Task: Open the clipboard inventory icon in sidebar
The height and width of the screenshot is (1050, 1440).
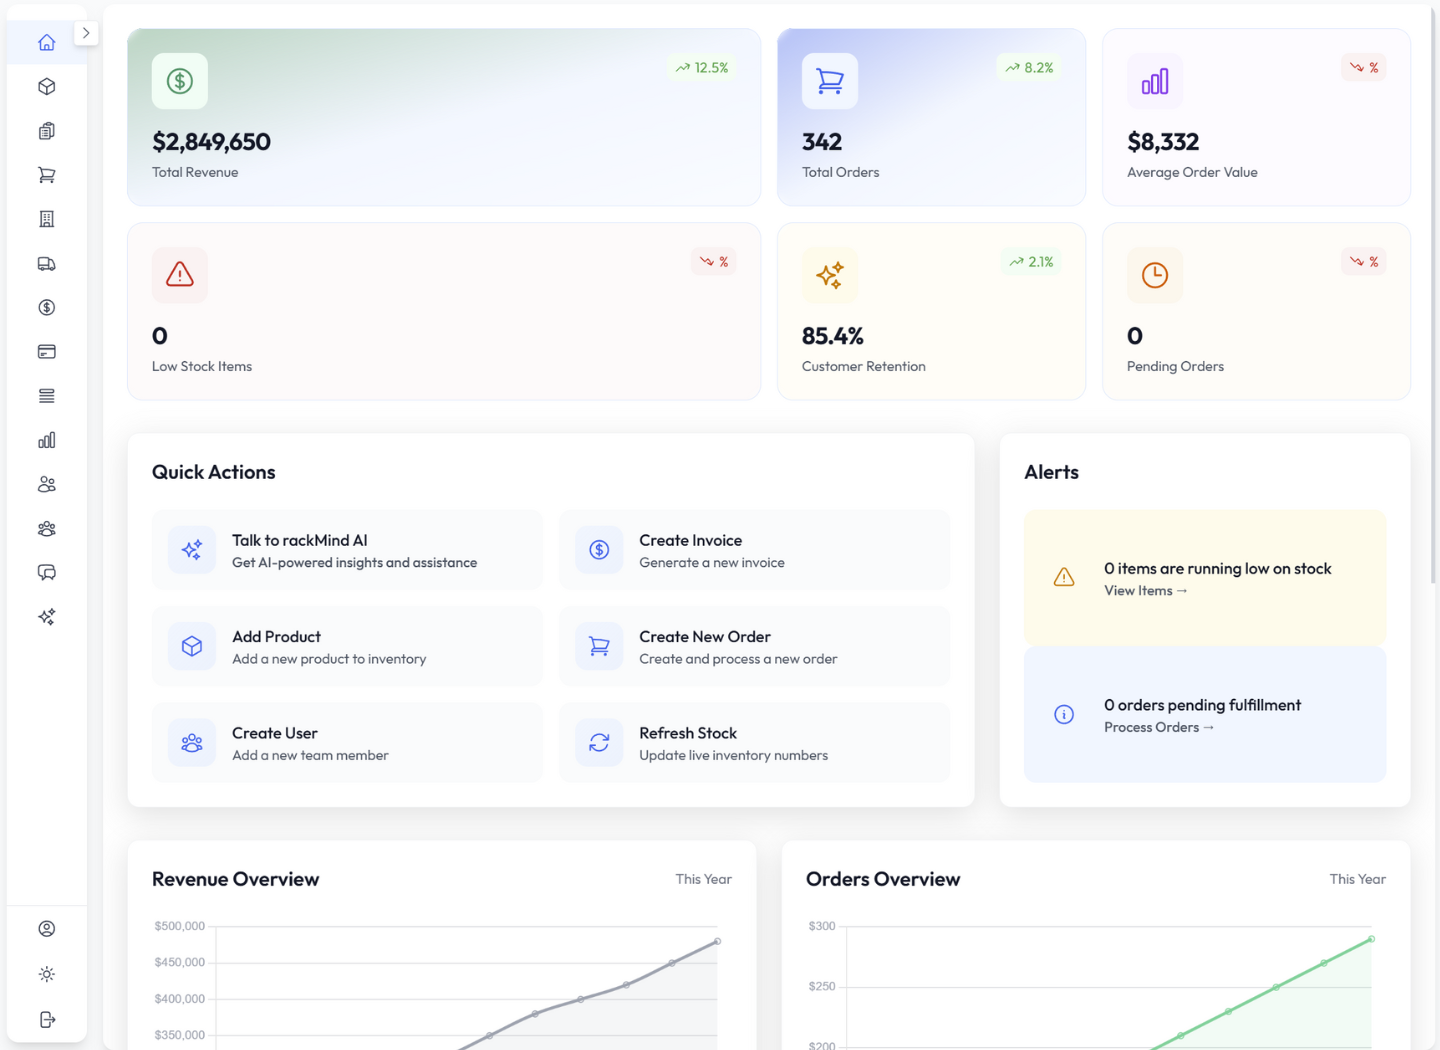Action: tap(46, 131)
